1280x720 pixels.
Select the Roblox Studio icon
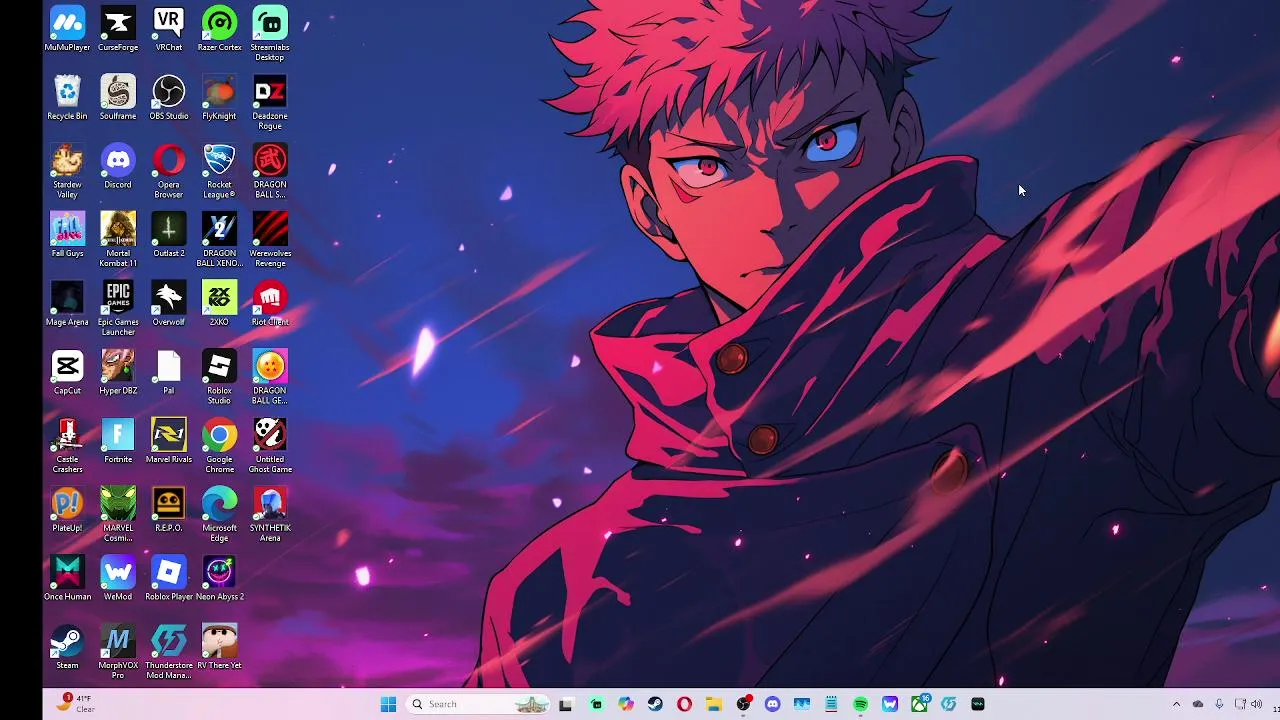[x=219, y=378]
